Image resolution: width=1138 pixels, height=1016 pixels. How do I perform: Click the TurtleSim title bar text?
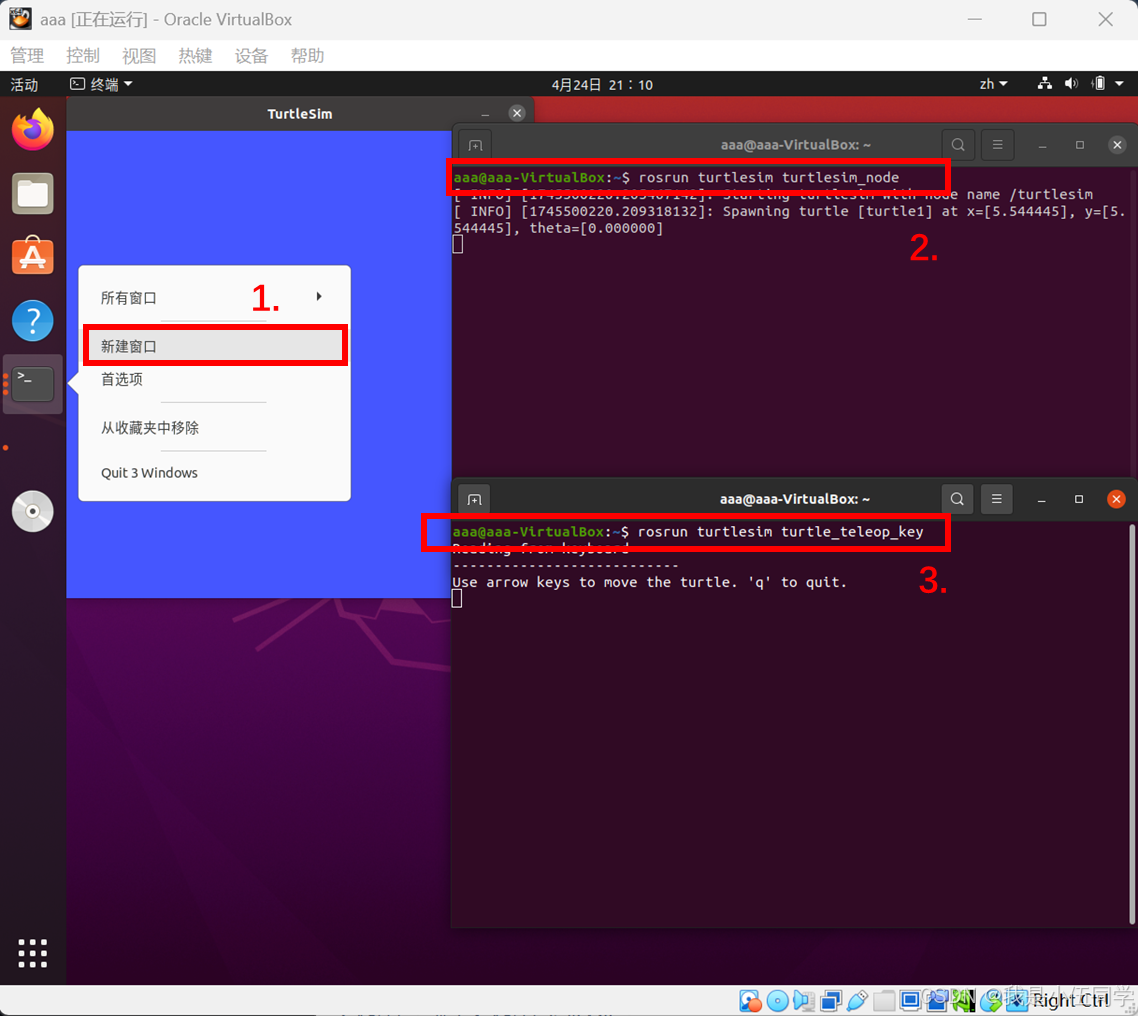[x=300, y=113]
